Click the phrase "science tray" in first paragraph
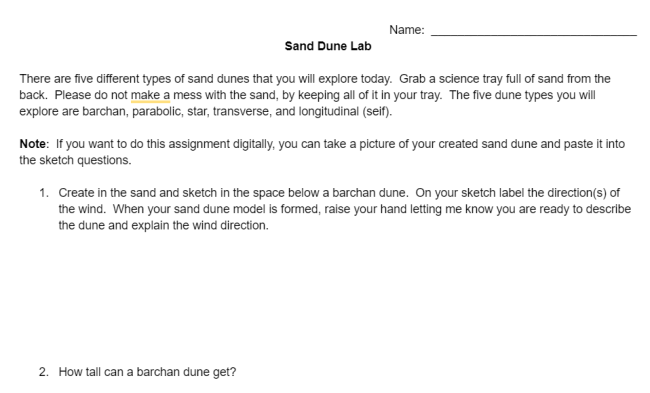The height and width of the screenshot is (393, 650). (x=470, y=79)
